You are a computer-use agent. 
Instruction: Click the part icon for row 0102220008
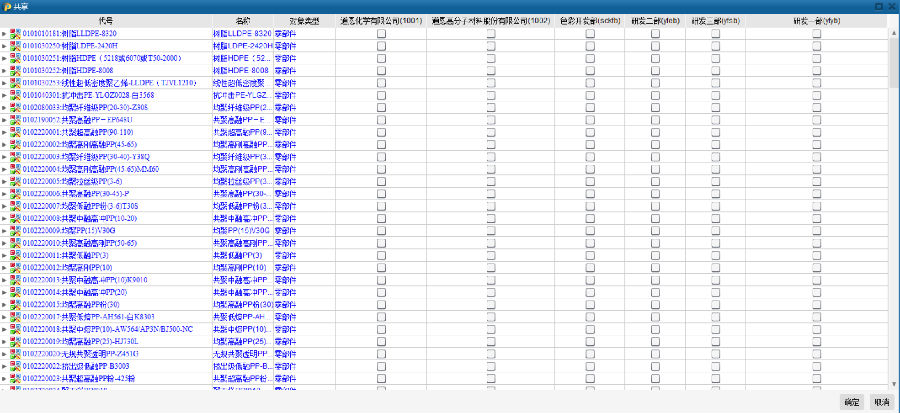tap(15, 219)
